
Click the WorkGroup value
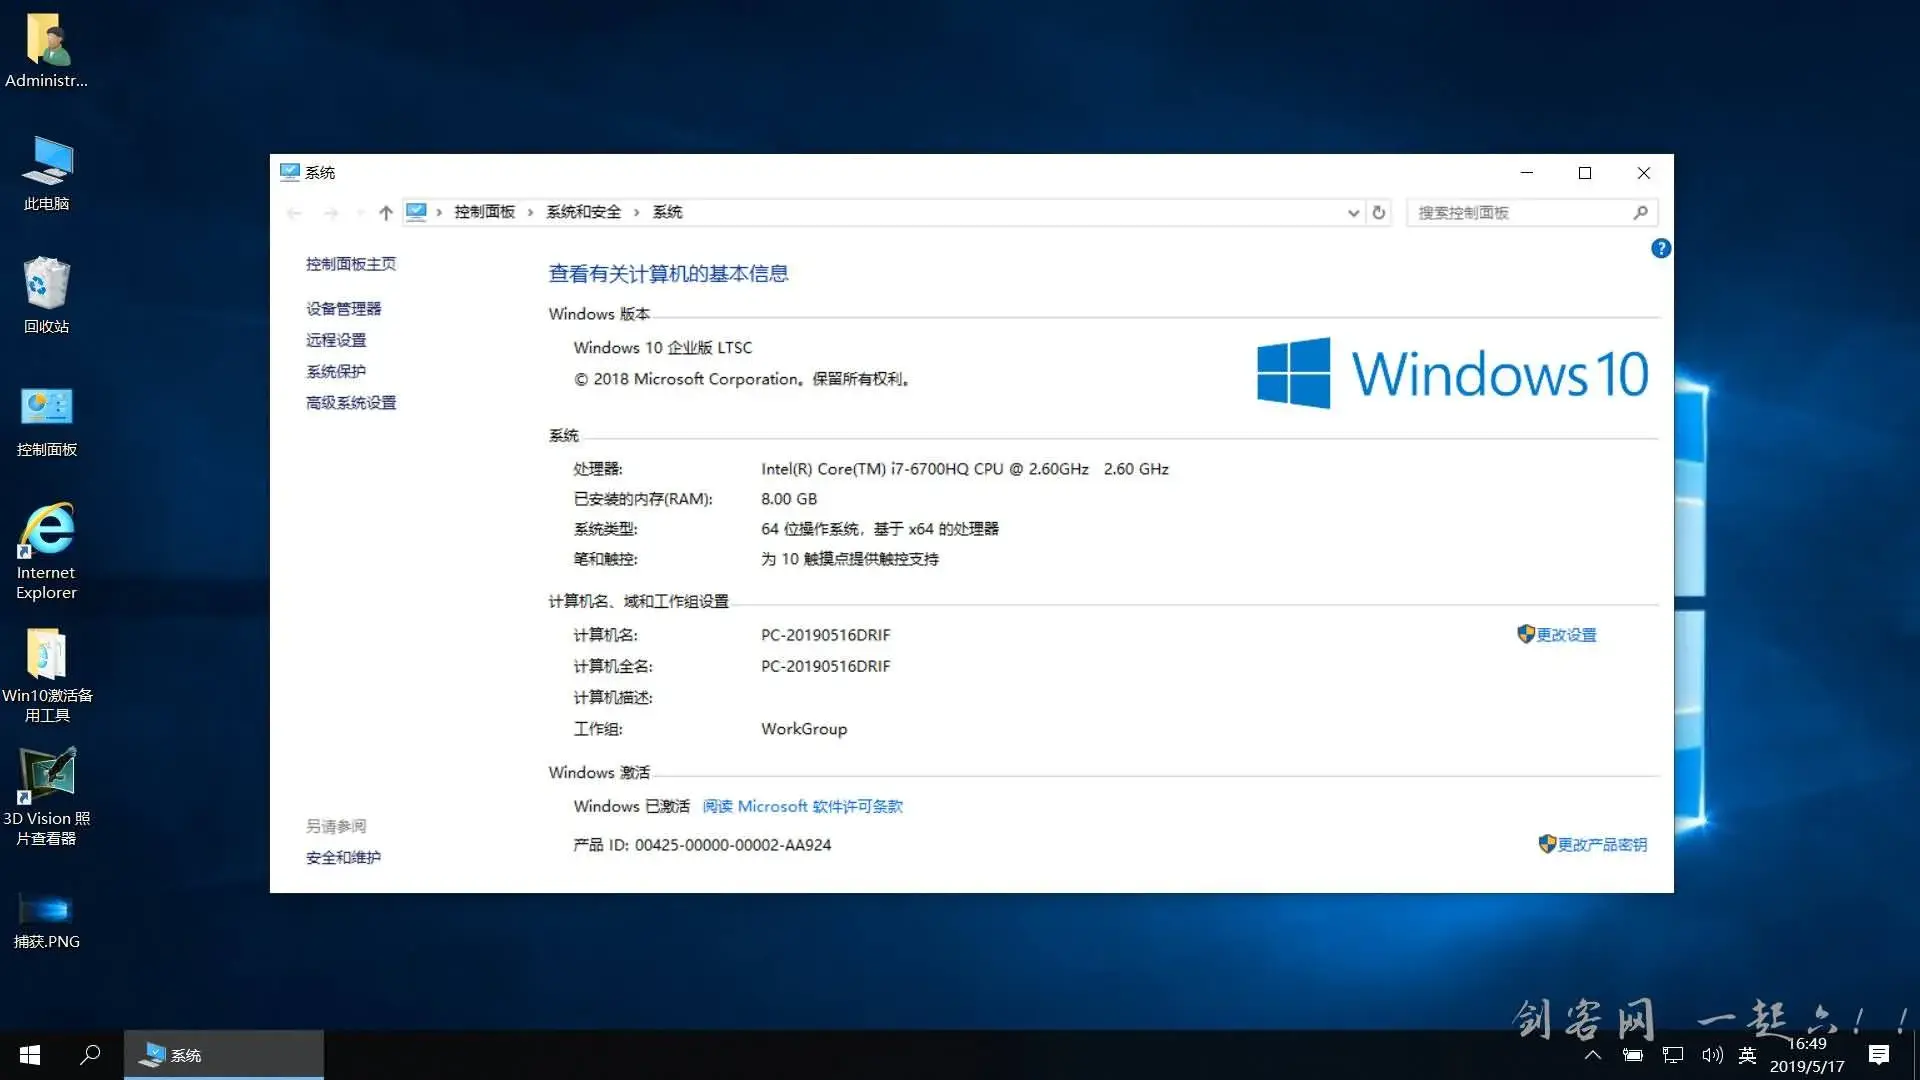coord(804,728)
